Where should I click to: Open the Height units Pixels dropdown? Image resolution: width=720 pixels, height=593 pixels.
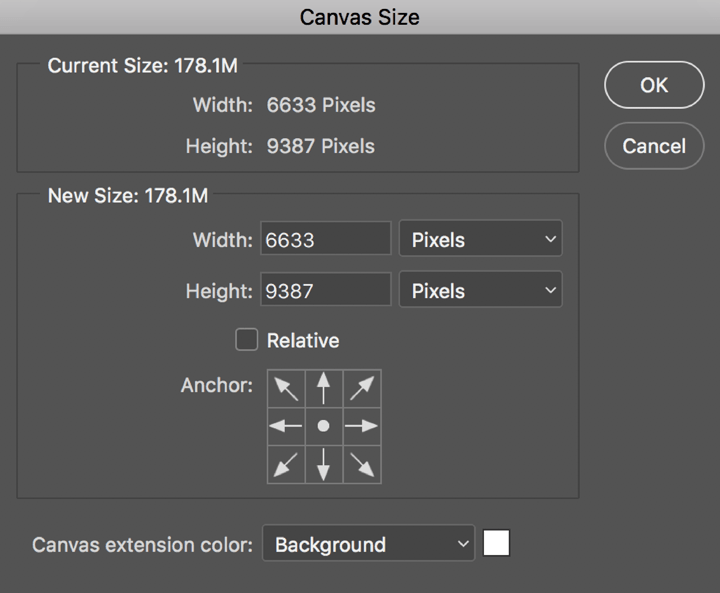point(480,291)
